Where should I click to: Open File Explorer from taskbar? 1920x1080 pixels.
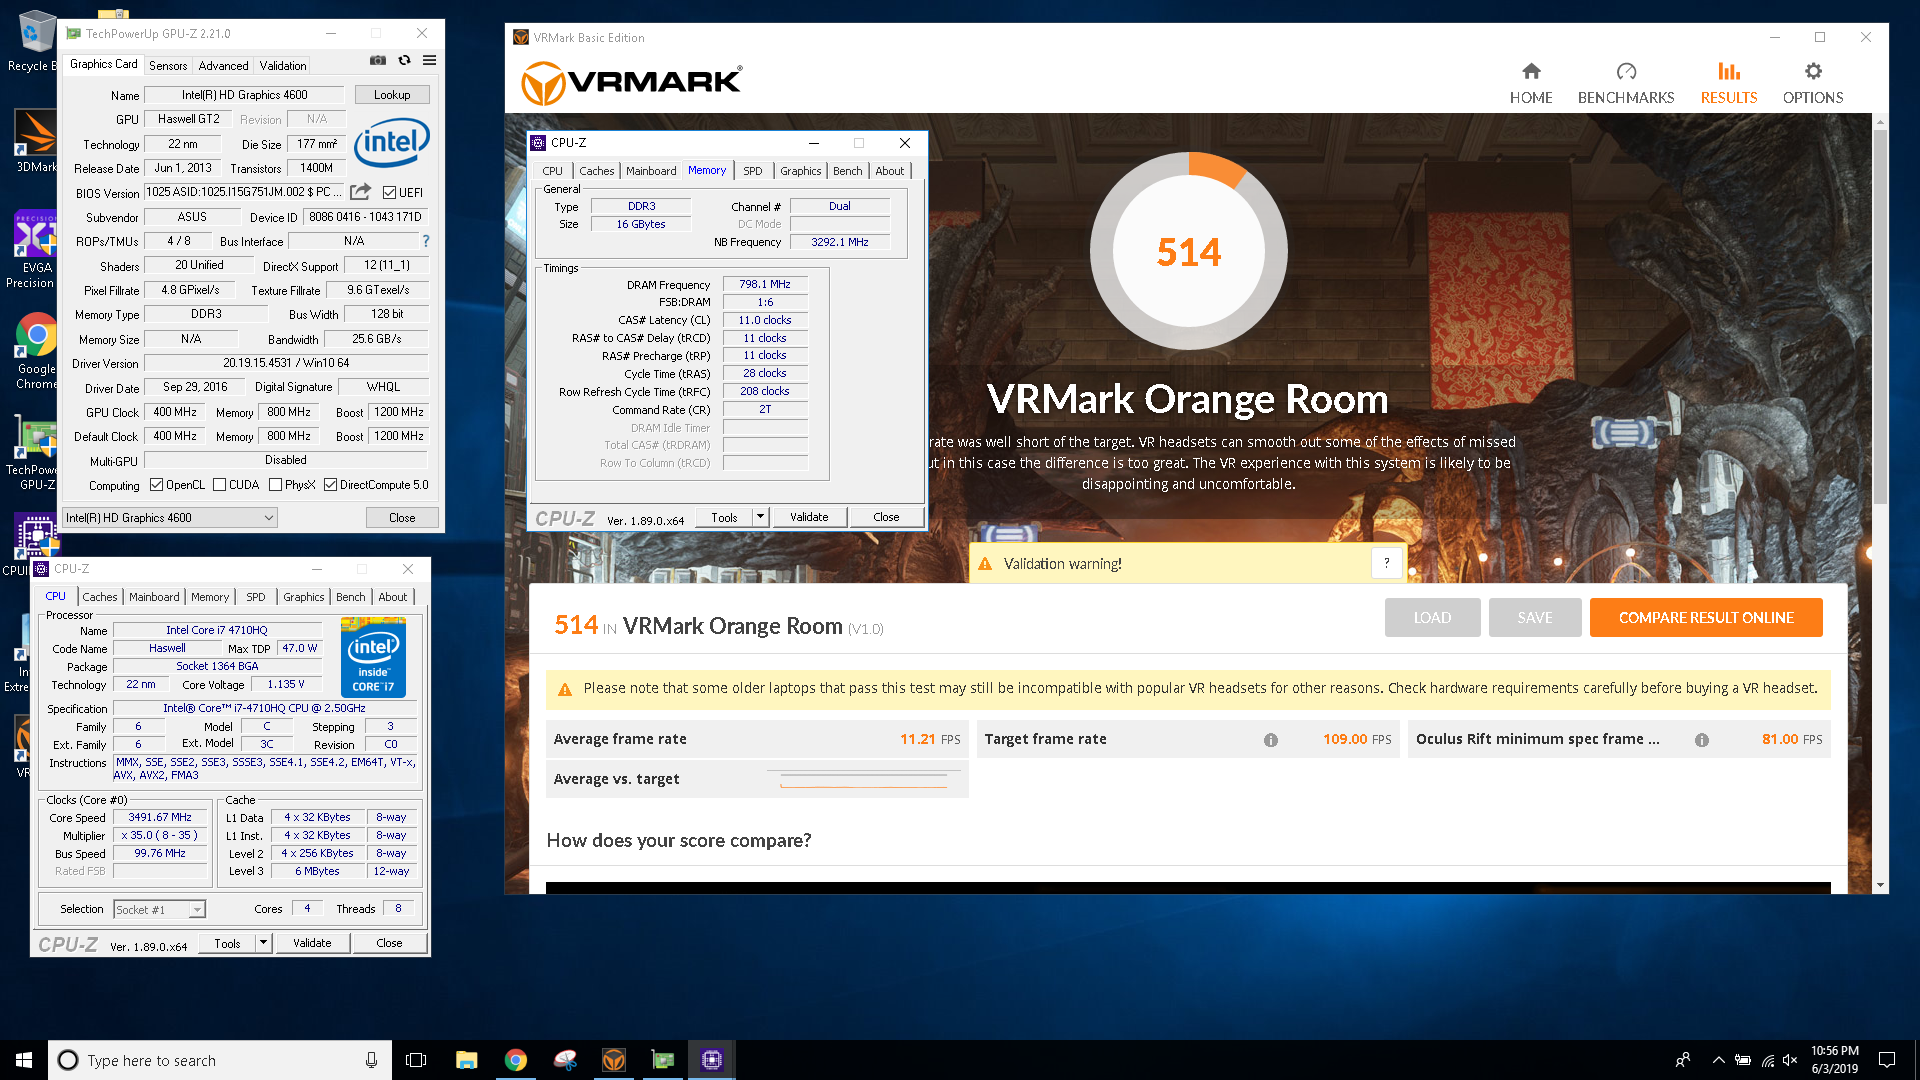(x=466, y=1060)
